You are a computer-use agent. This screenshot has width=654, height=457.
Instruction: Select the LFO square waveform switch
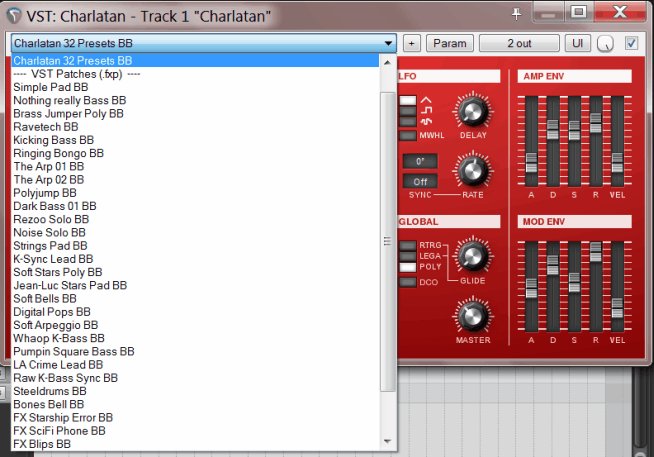tap(407, 111)
